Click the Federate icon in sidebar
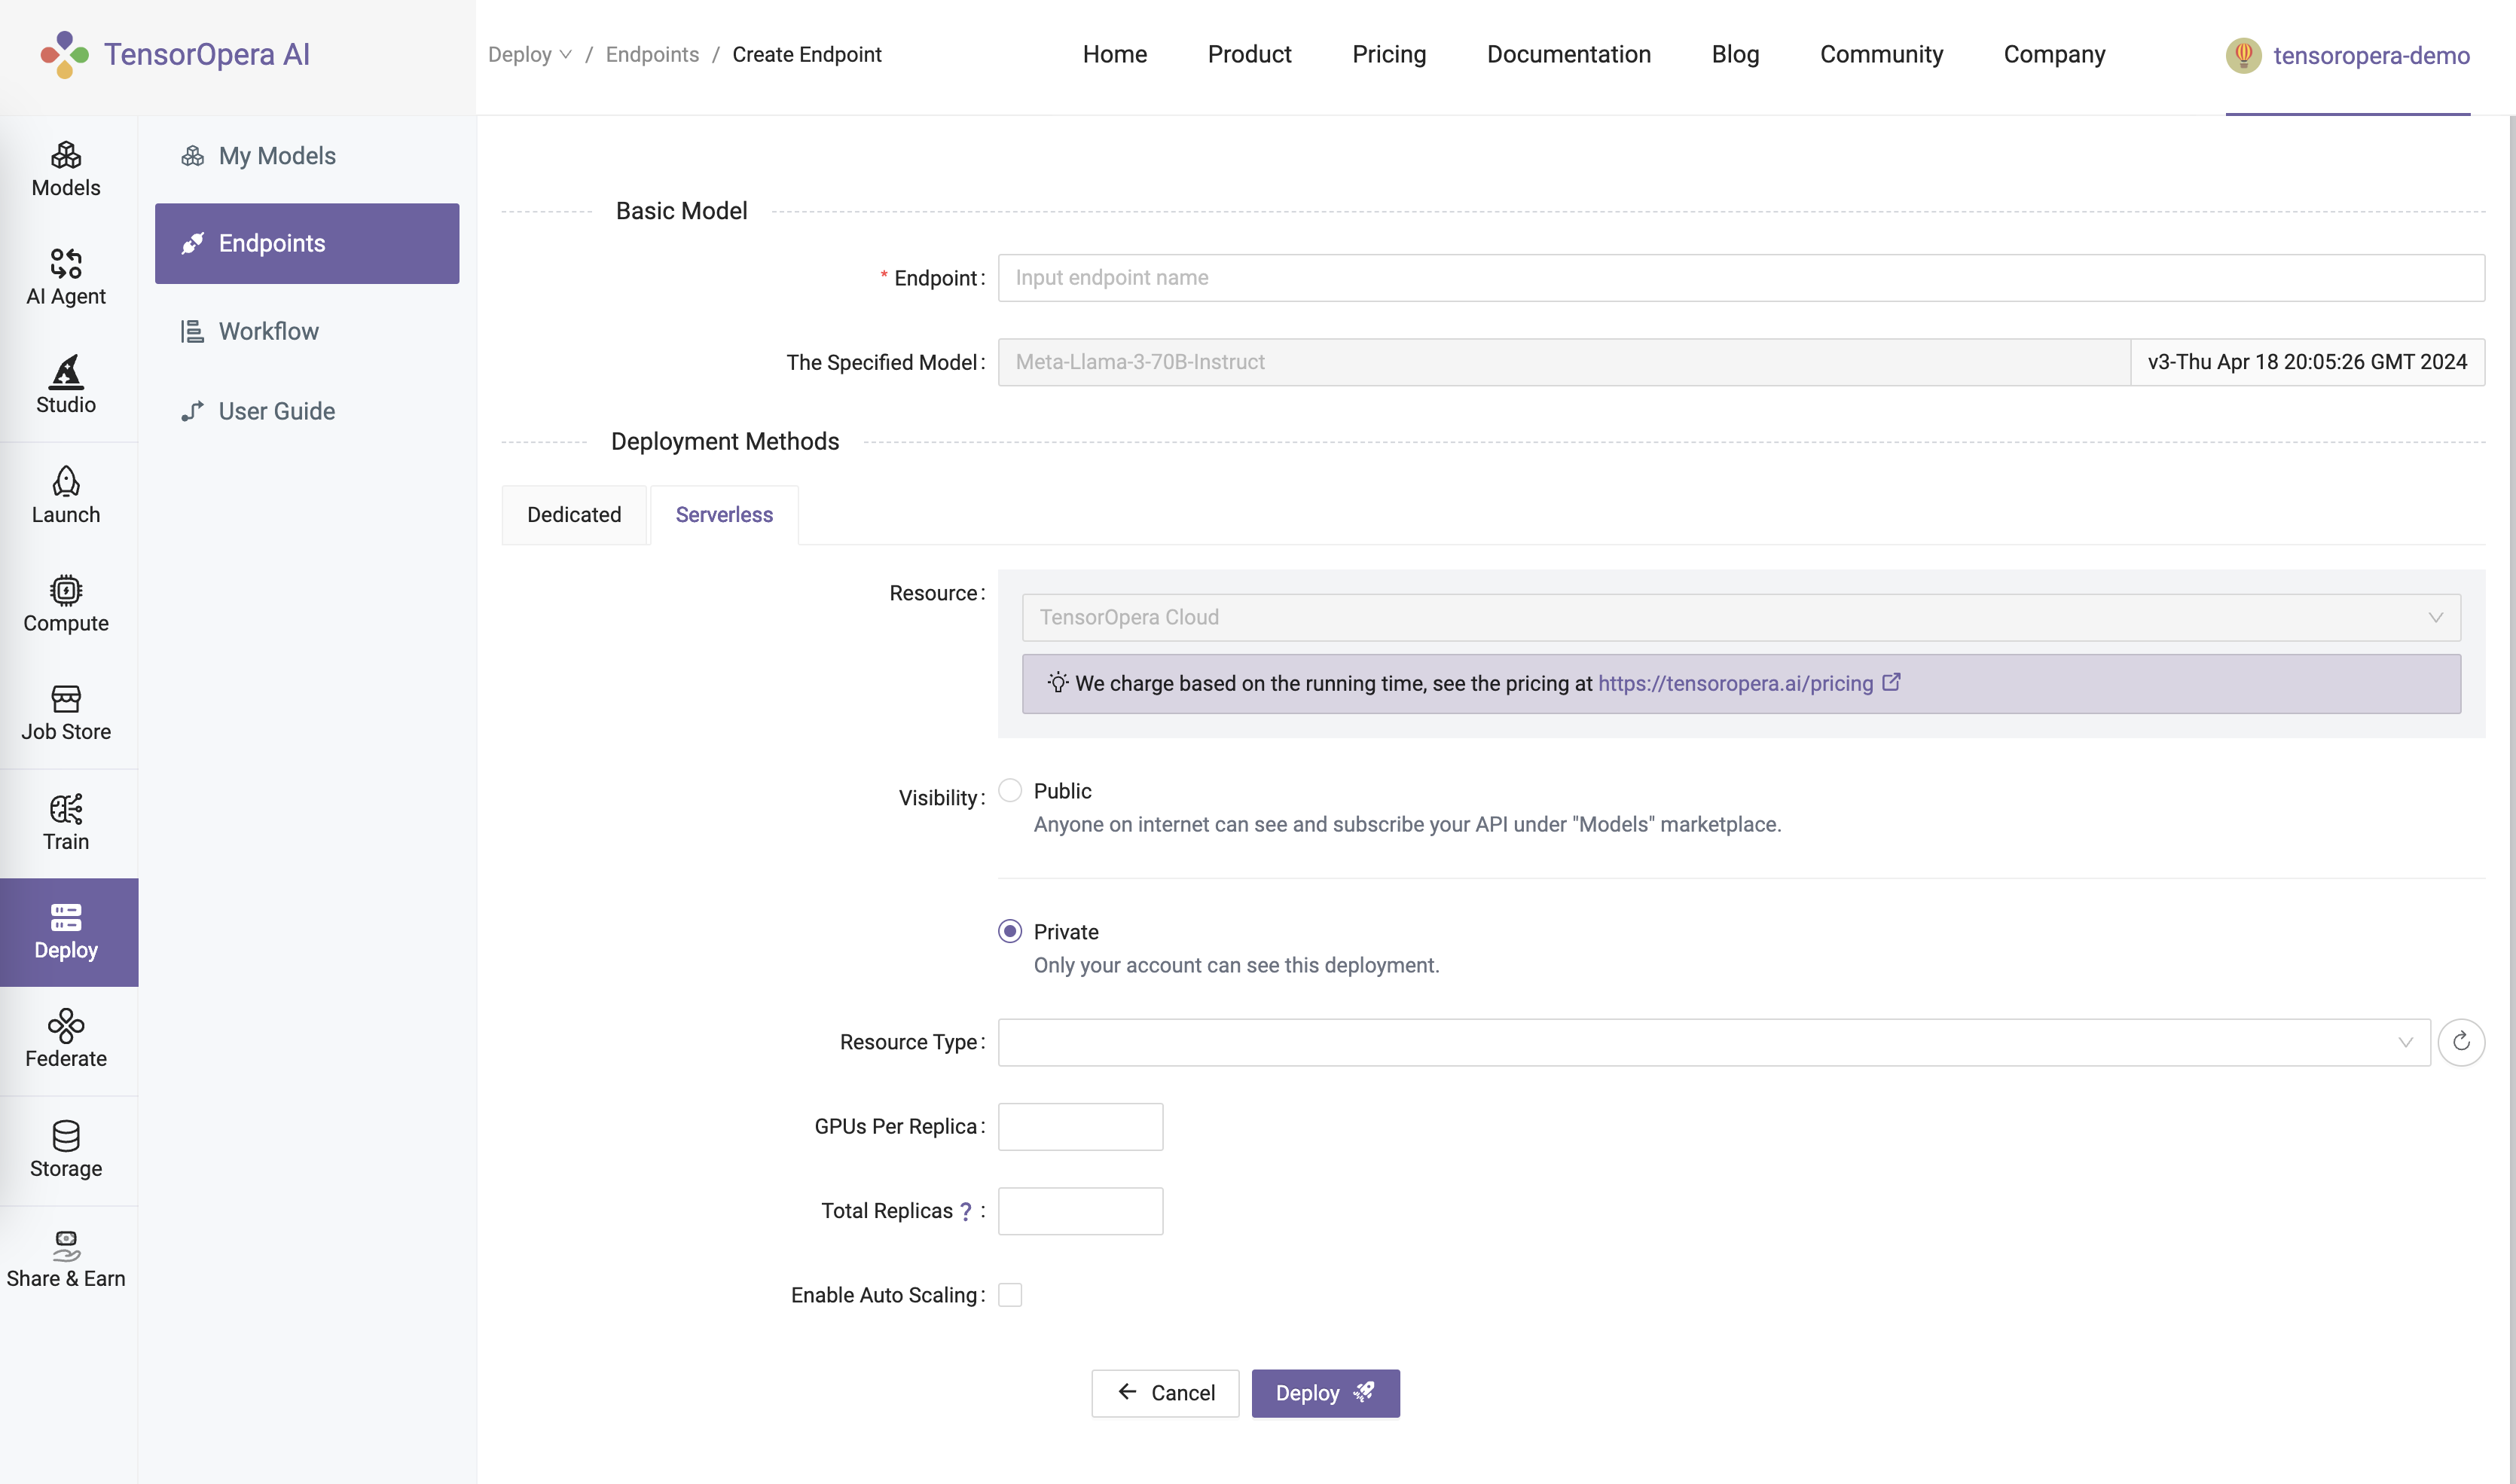The height and width of the screenshot is (1484, 2516). pyautogui.click(x=66, y=1028)
